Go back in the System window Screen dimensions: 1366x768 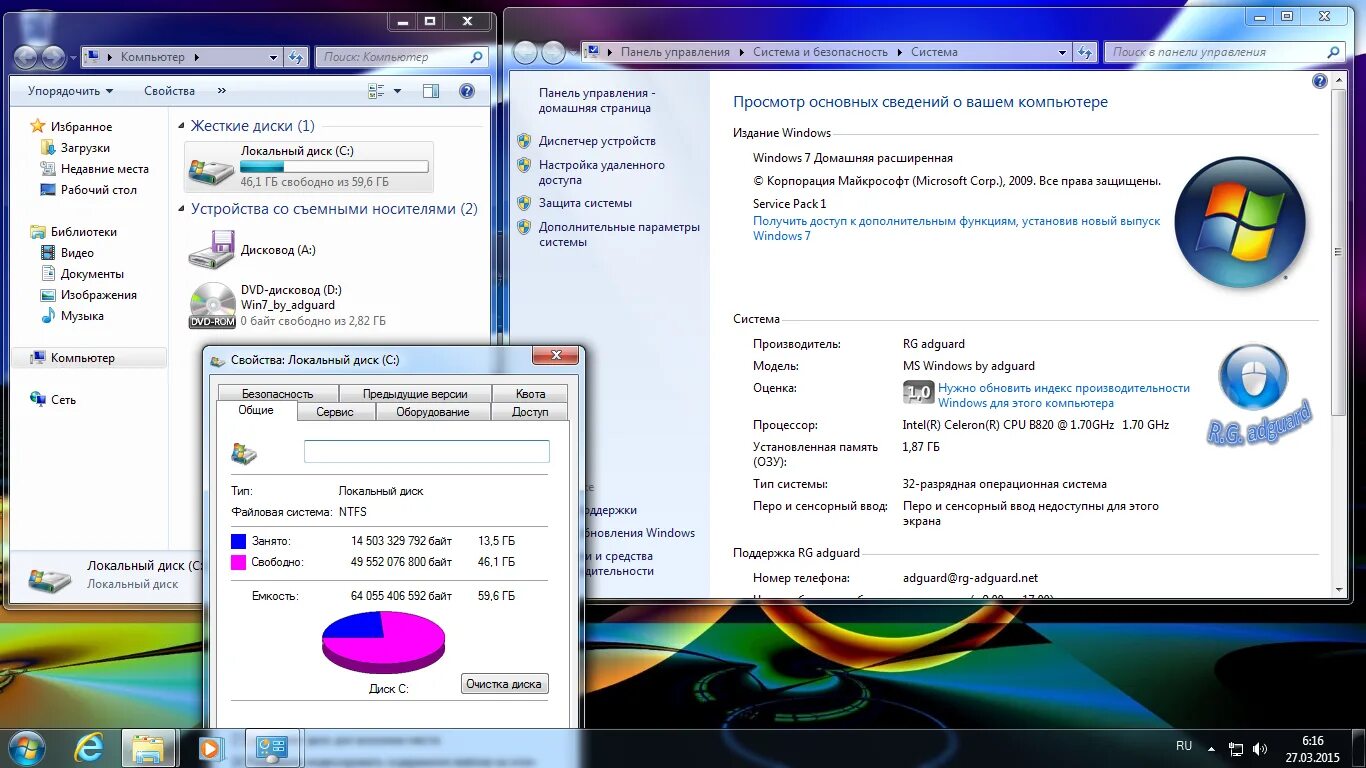525,52
